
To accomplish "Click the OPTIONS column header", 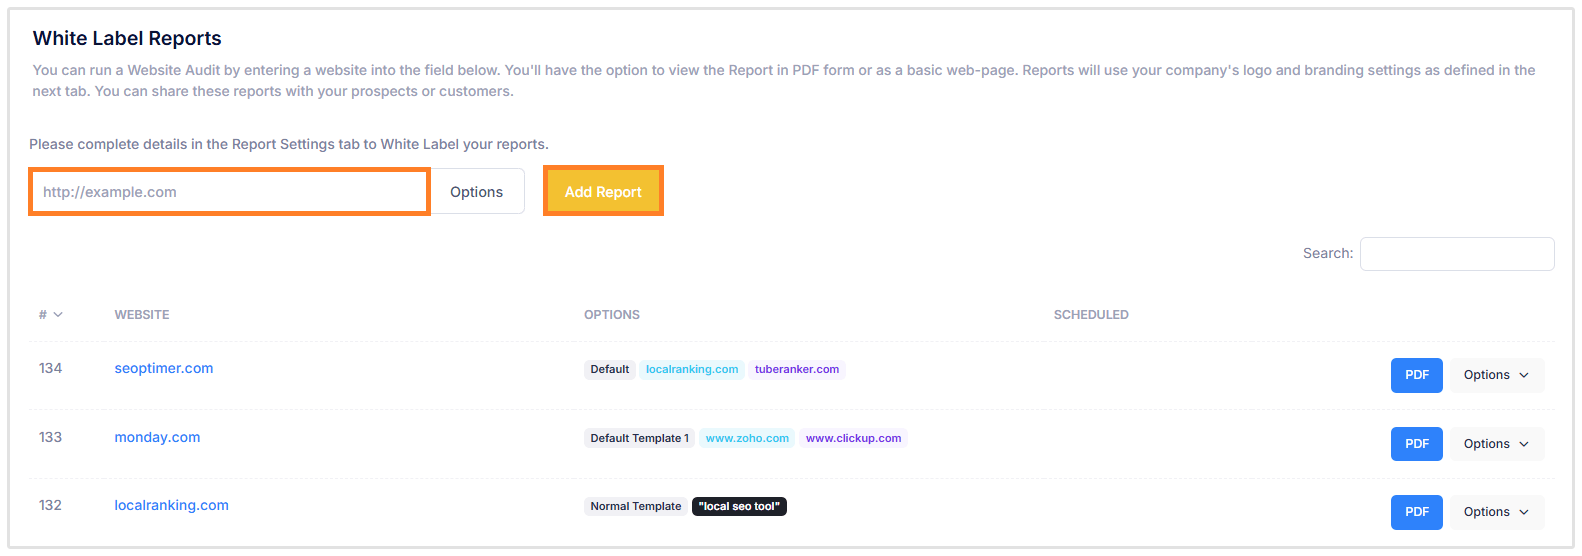I will pos(612,314).
